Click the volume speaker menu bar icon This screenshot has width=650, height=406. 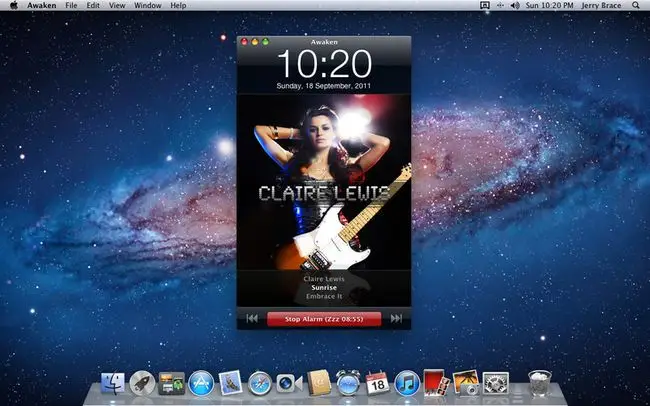pos(515,5)
